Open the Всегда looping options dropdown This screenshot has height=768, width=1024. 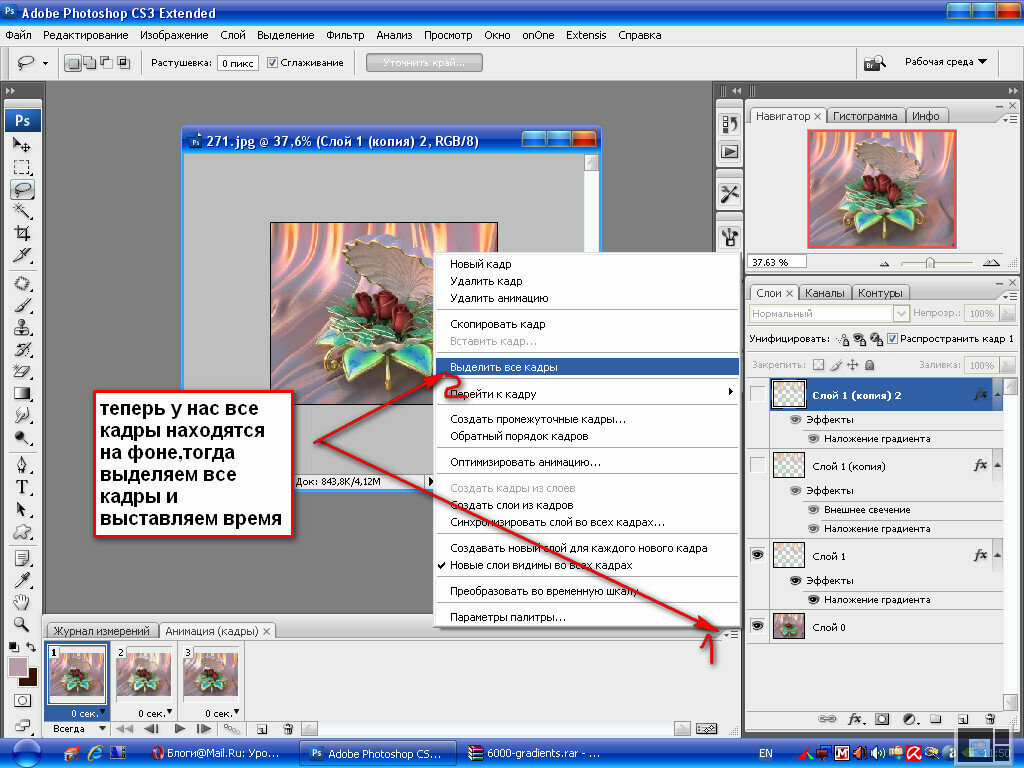(78, 729)
